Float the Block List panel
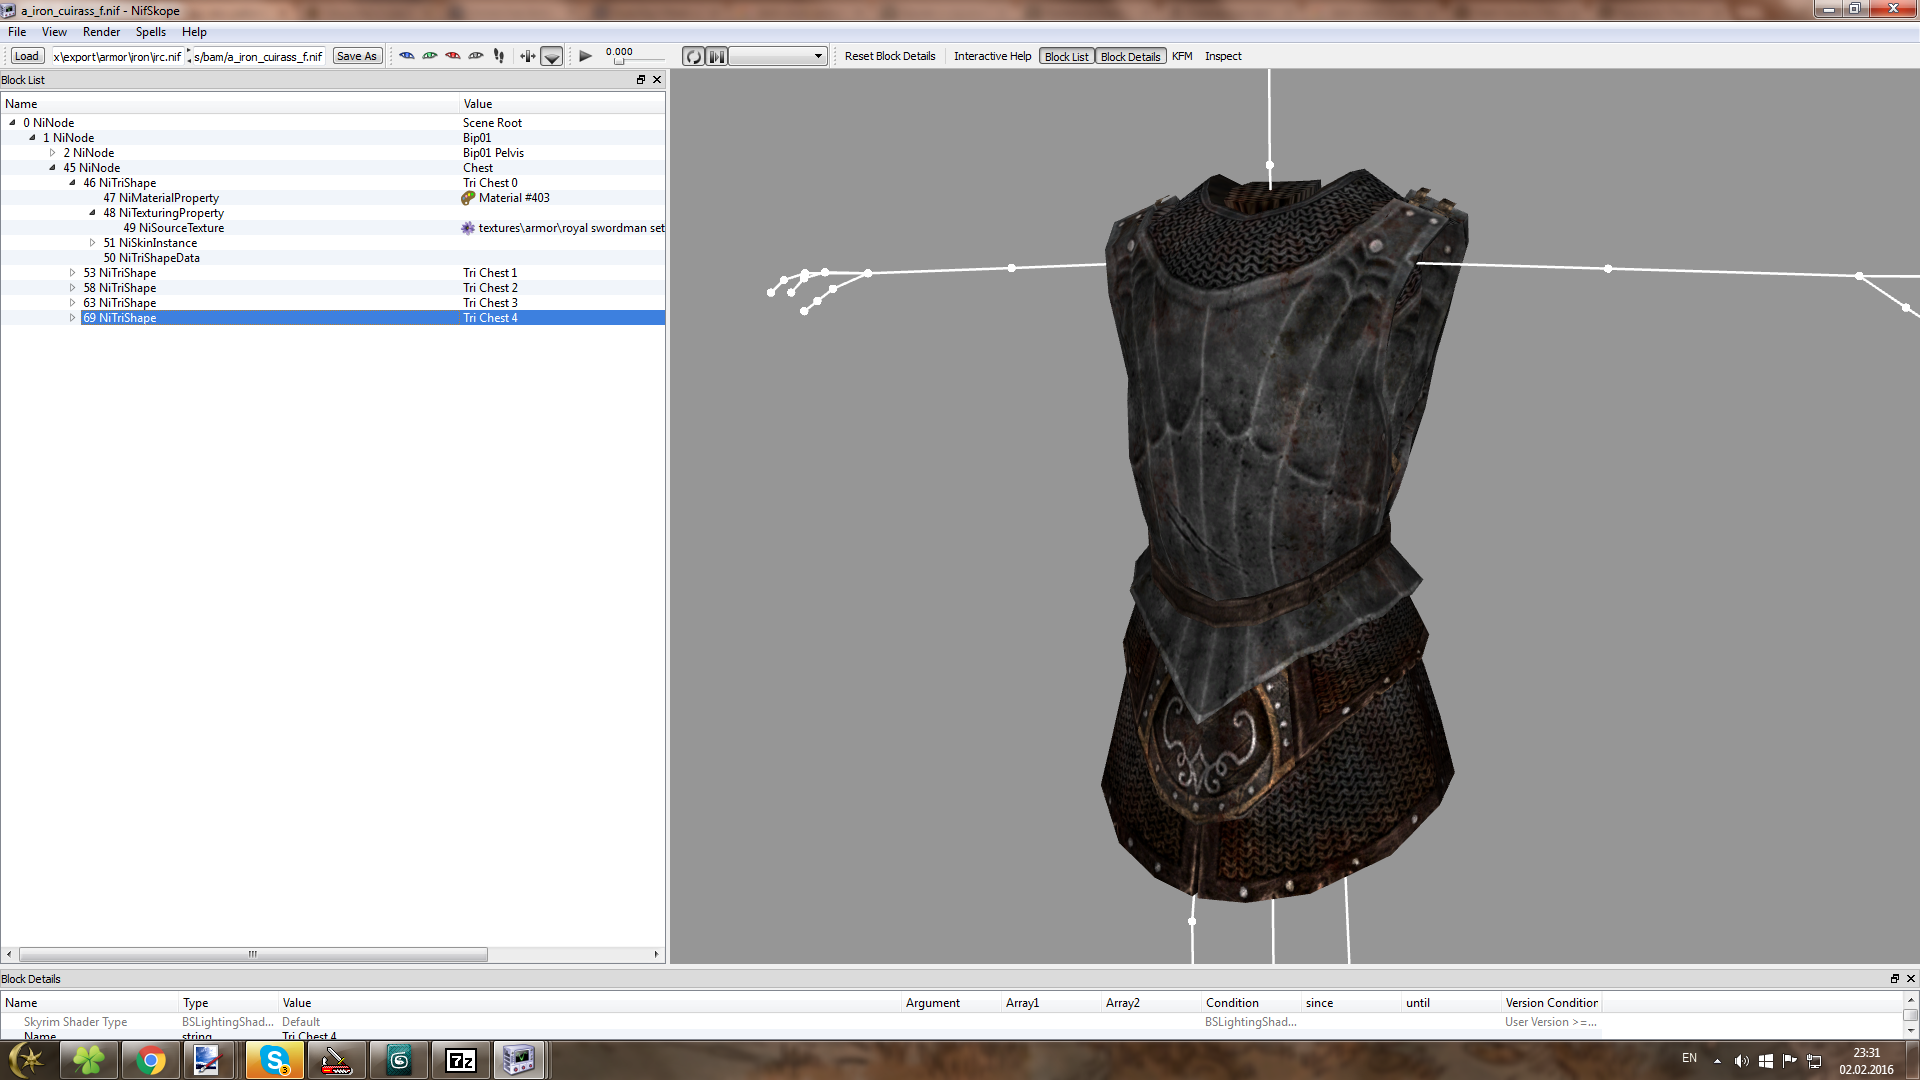Screen dimensions: 1920x1080 (641, 80)
